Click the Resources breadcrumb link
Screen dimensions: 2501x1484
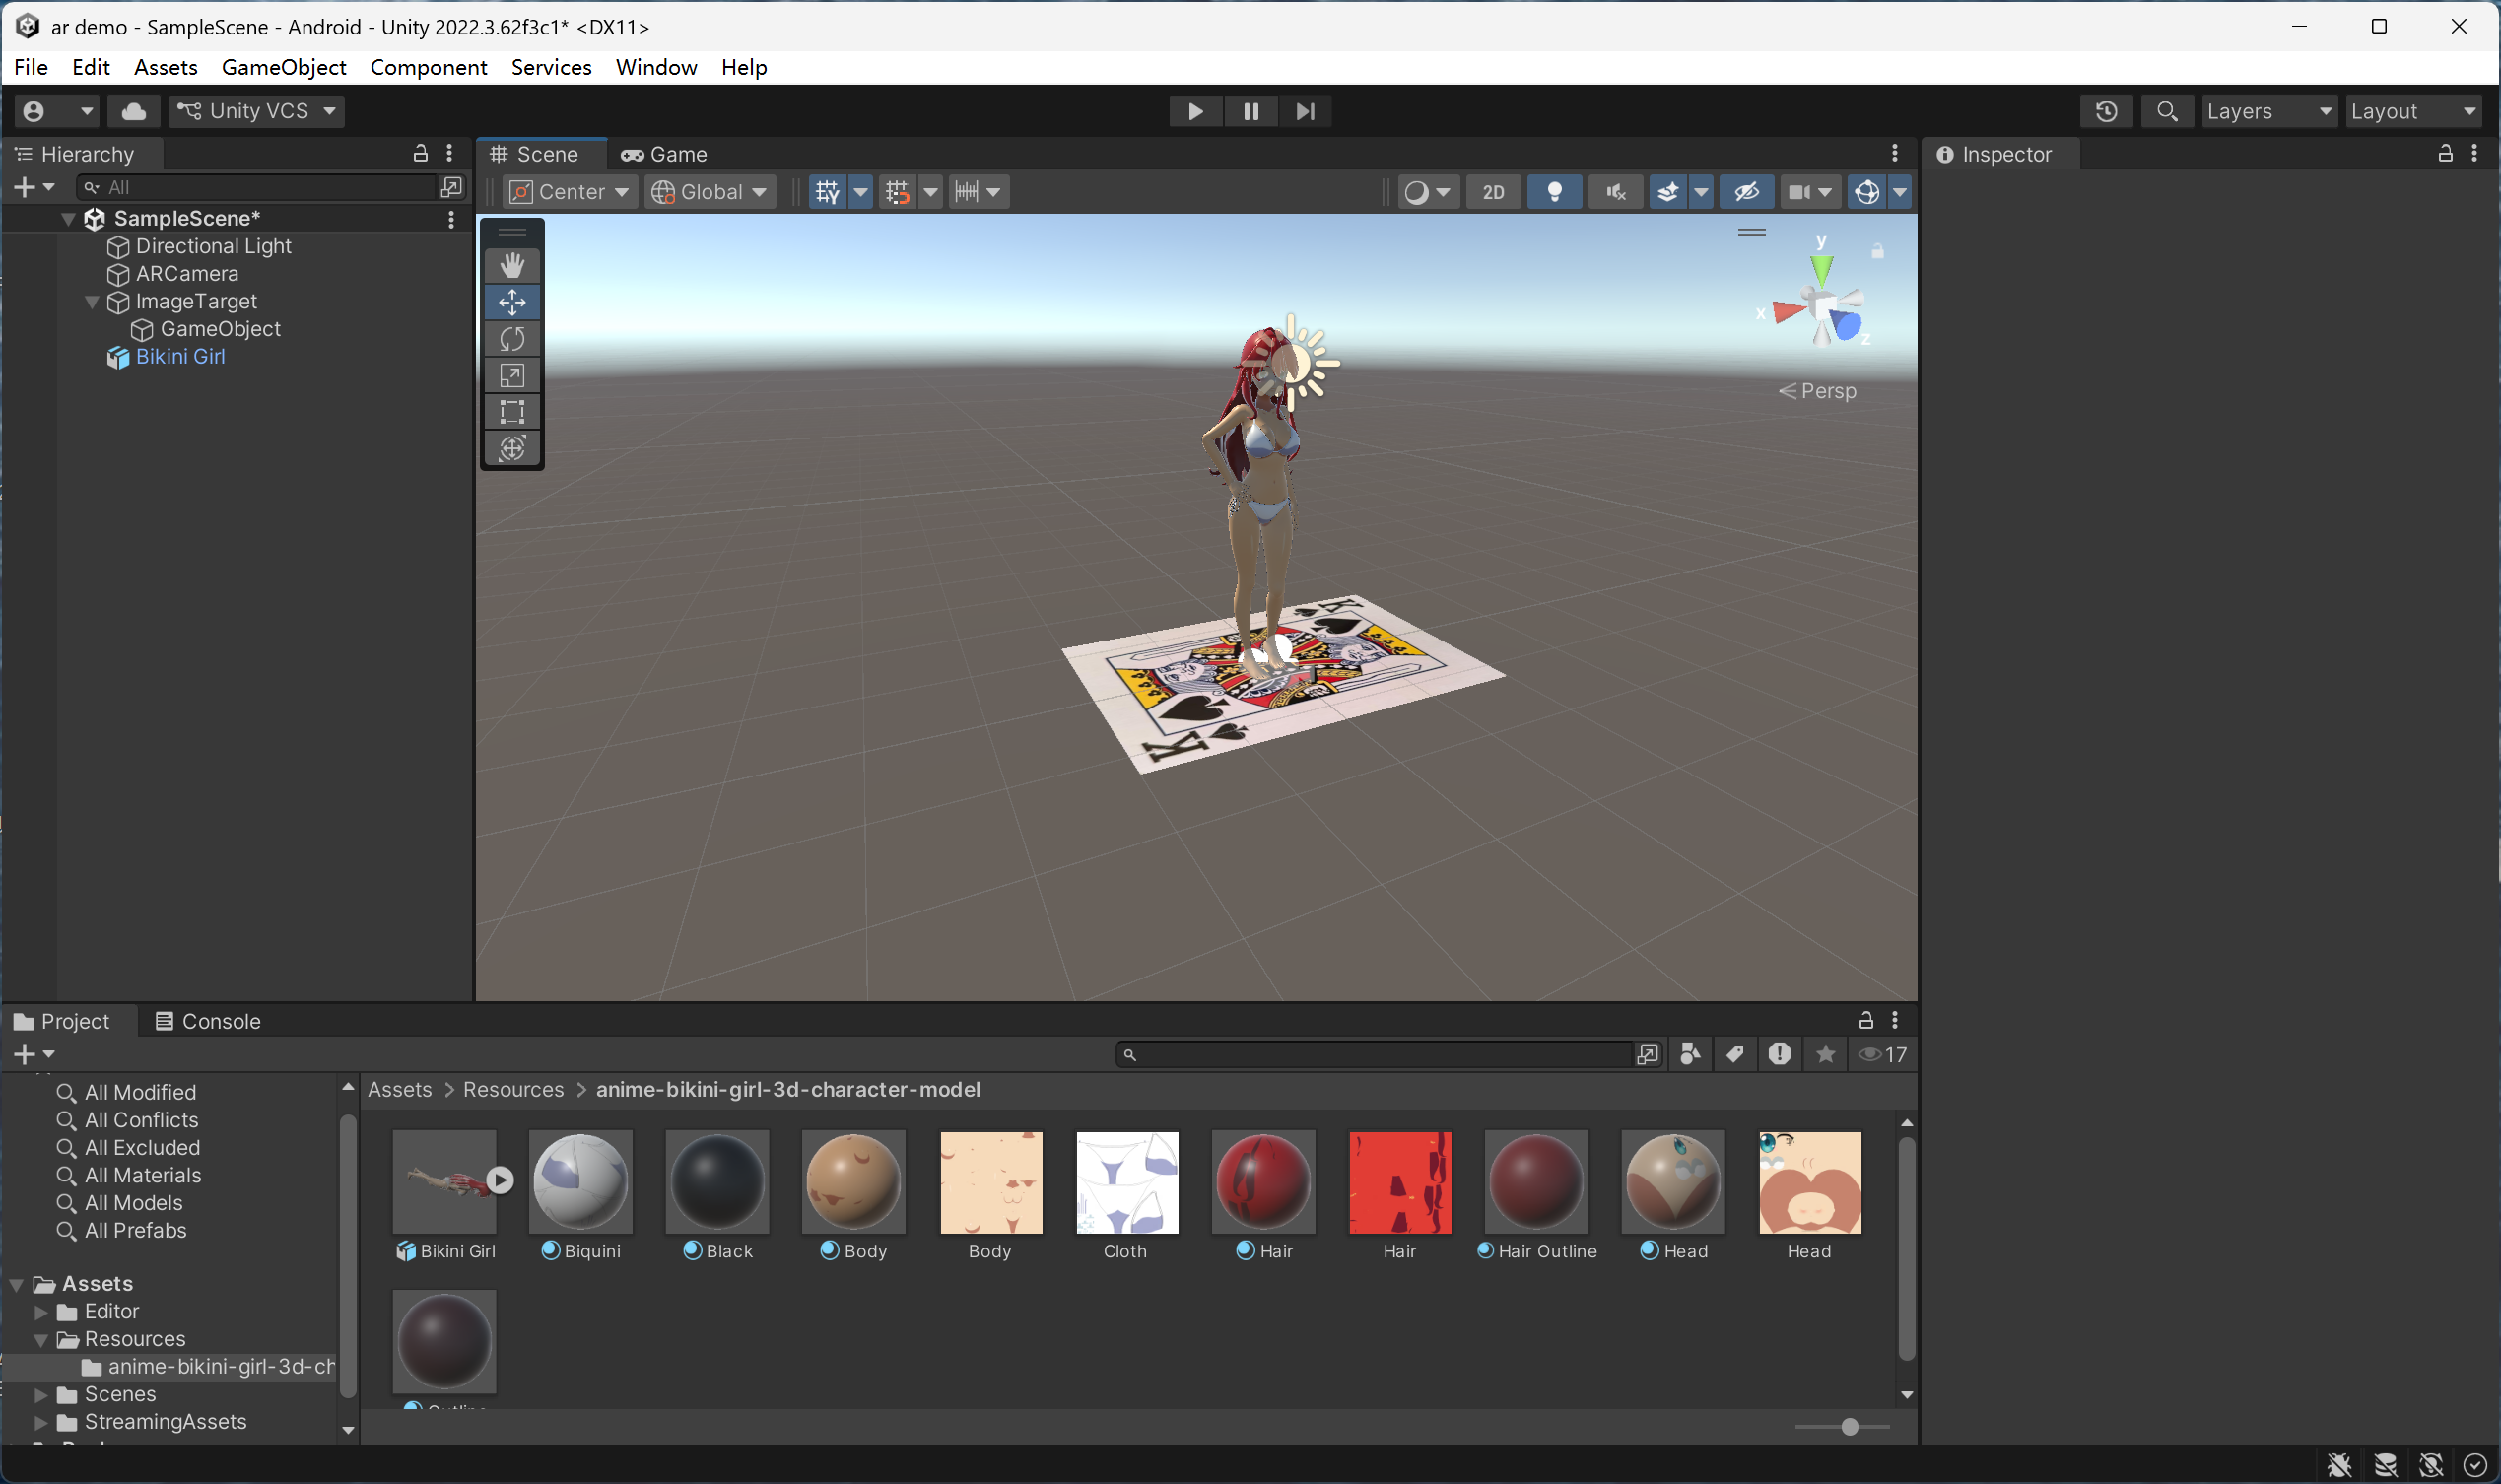tap(513, 1089)
